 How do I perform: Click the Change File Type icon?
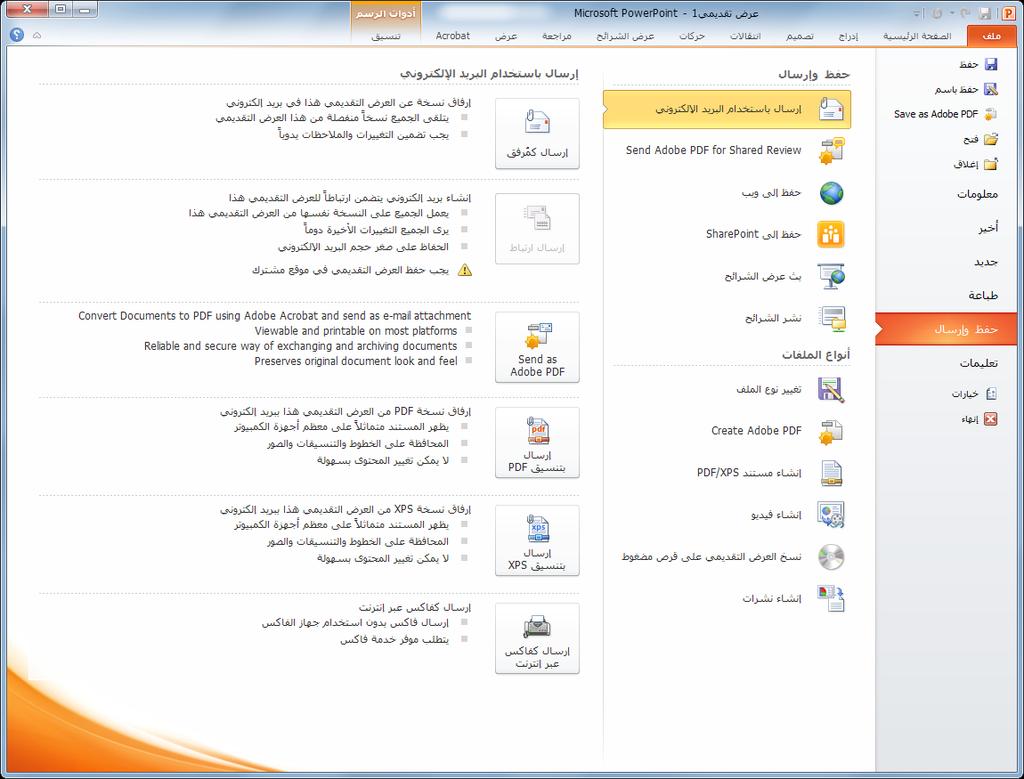(x=831, y=389)
